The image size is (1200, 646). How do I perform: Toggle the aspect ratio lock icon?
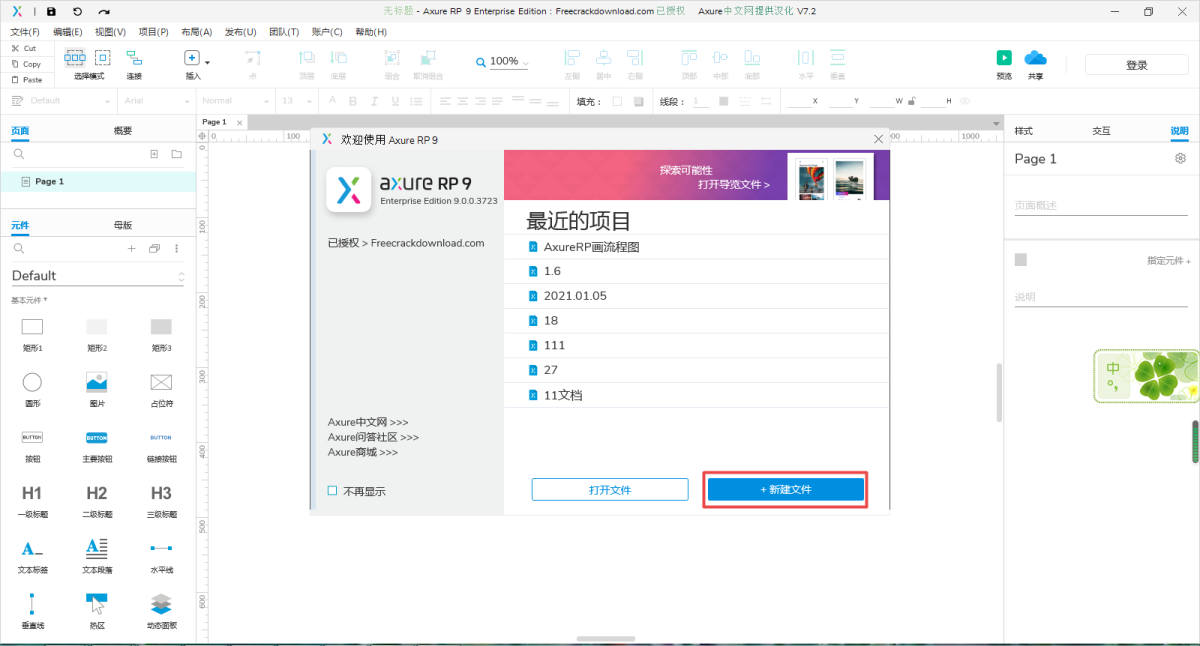913,101
